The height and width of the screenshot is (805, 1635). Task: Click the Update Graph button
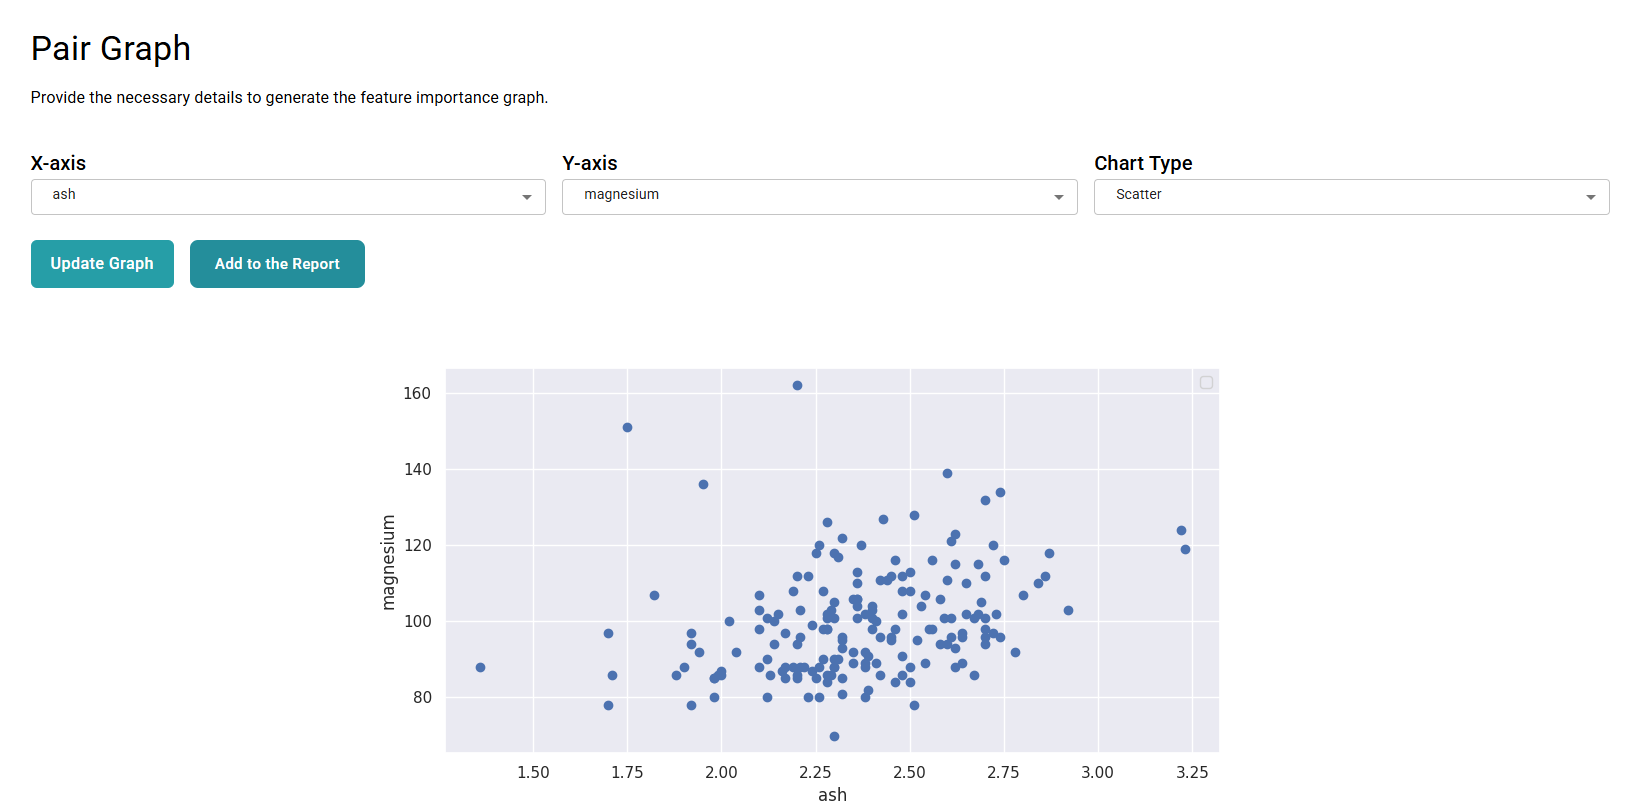coord(102,263)
